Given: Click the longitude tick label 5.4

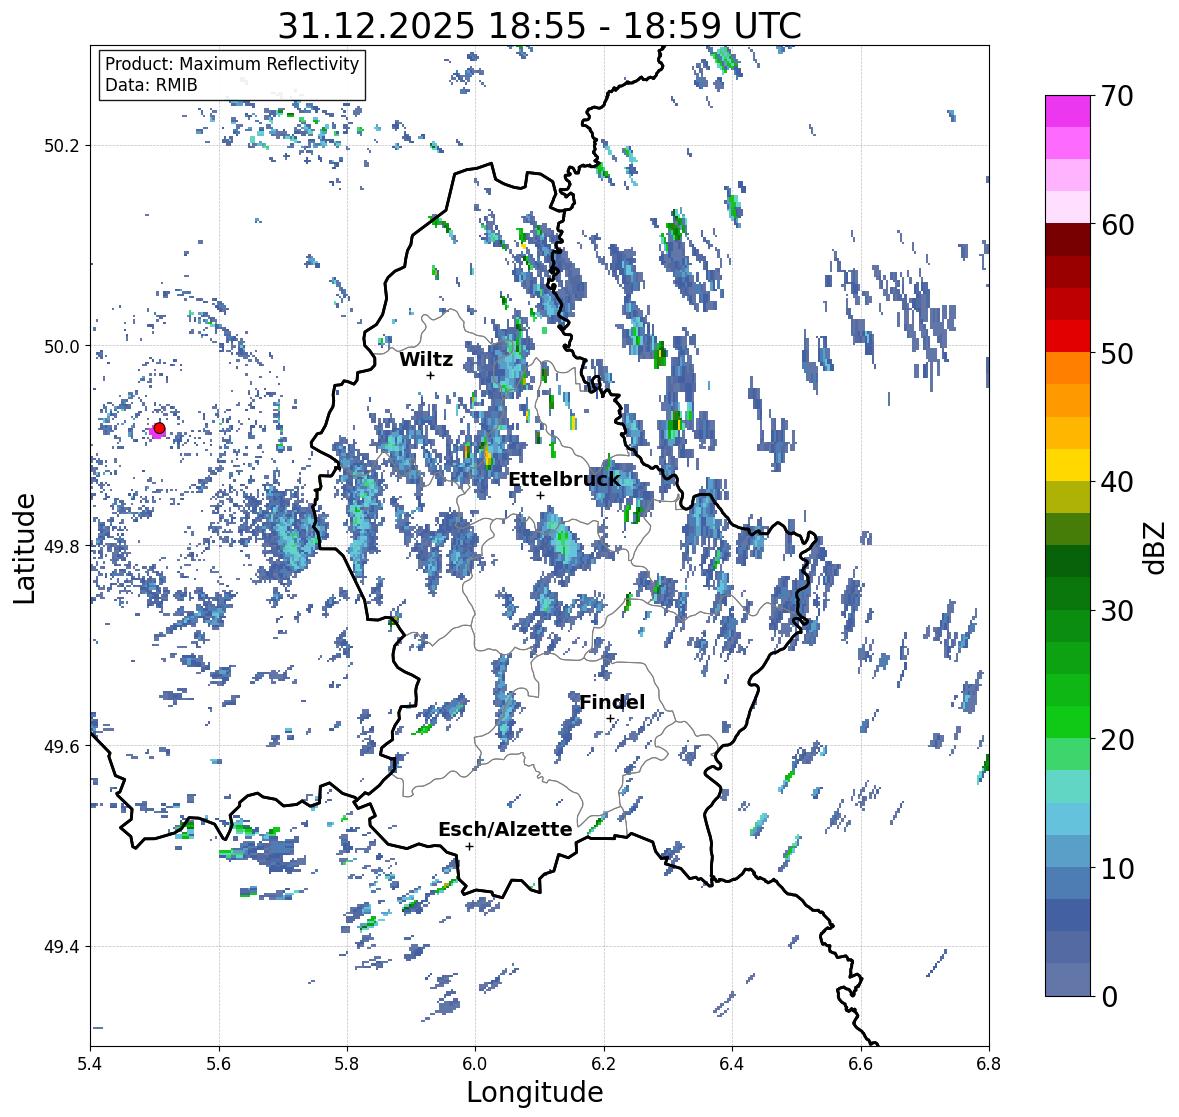Looking at the screenshot, I should coord(90,1064).
